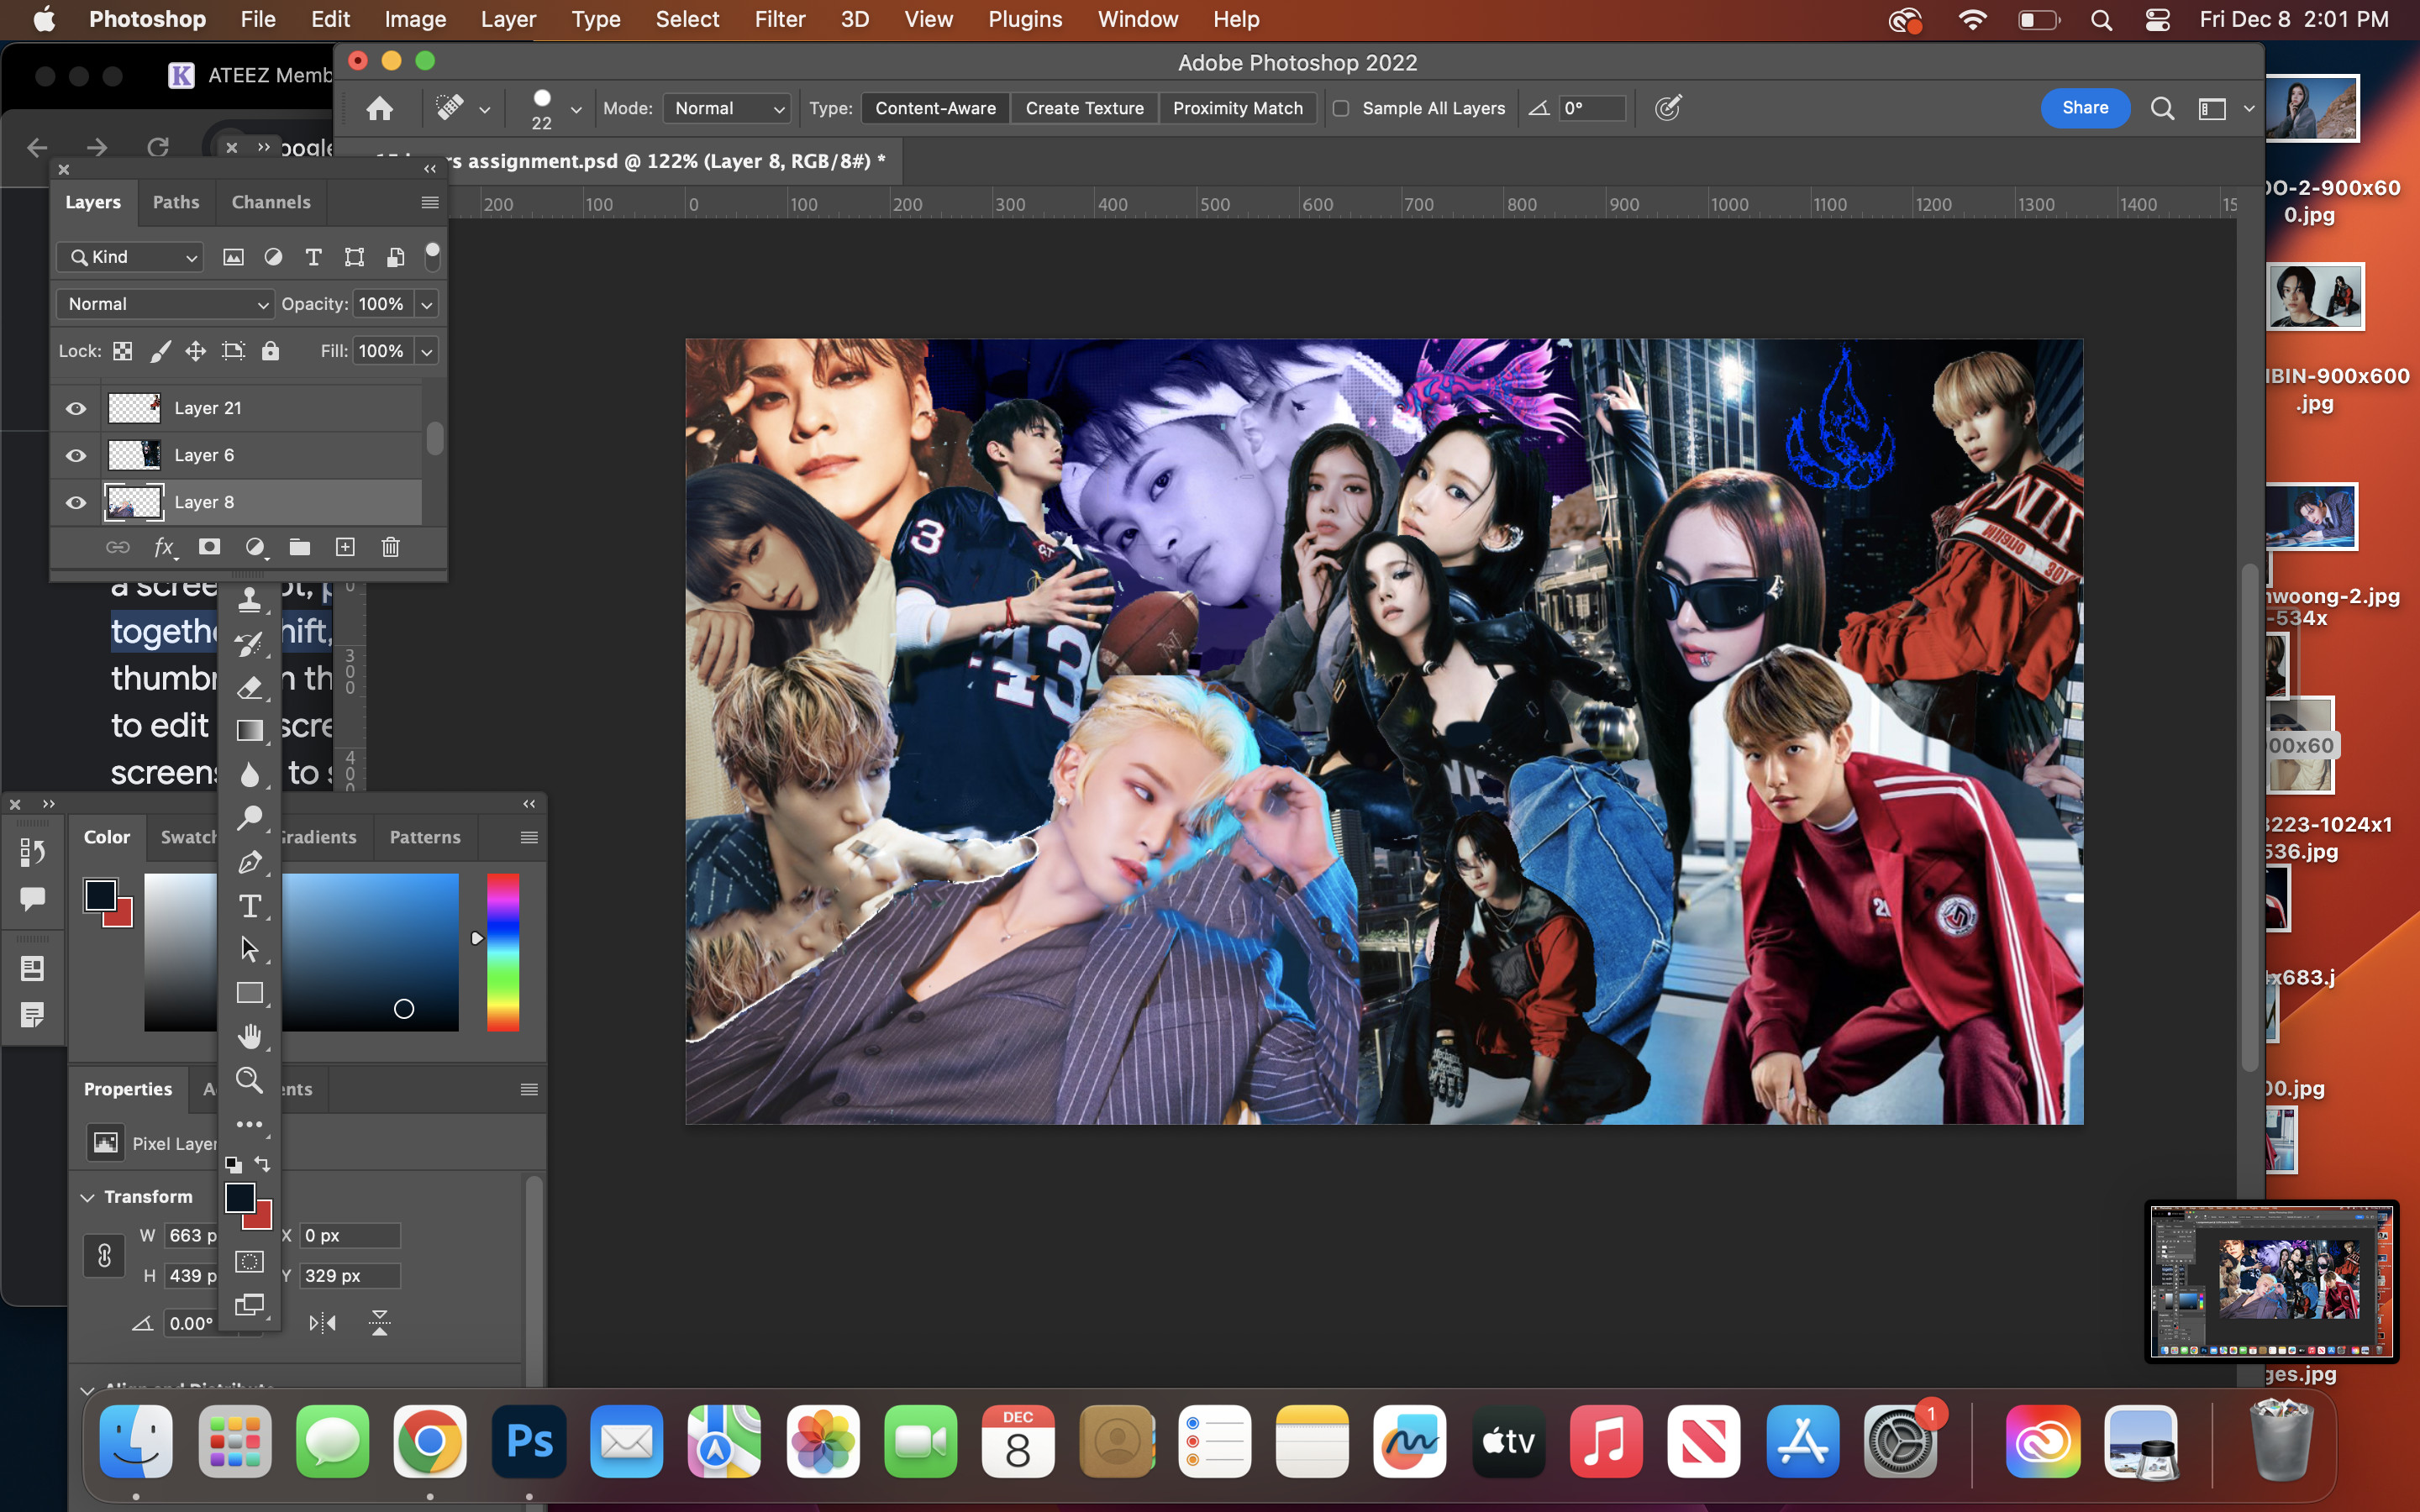Open the brush size picker dropdown
Image resolution: width=2420 pixels, height=1512 pixels.
(x=576, y=109)
